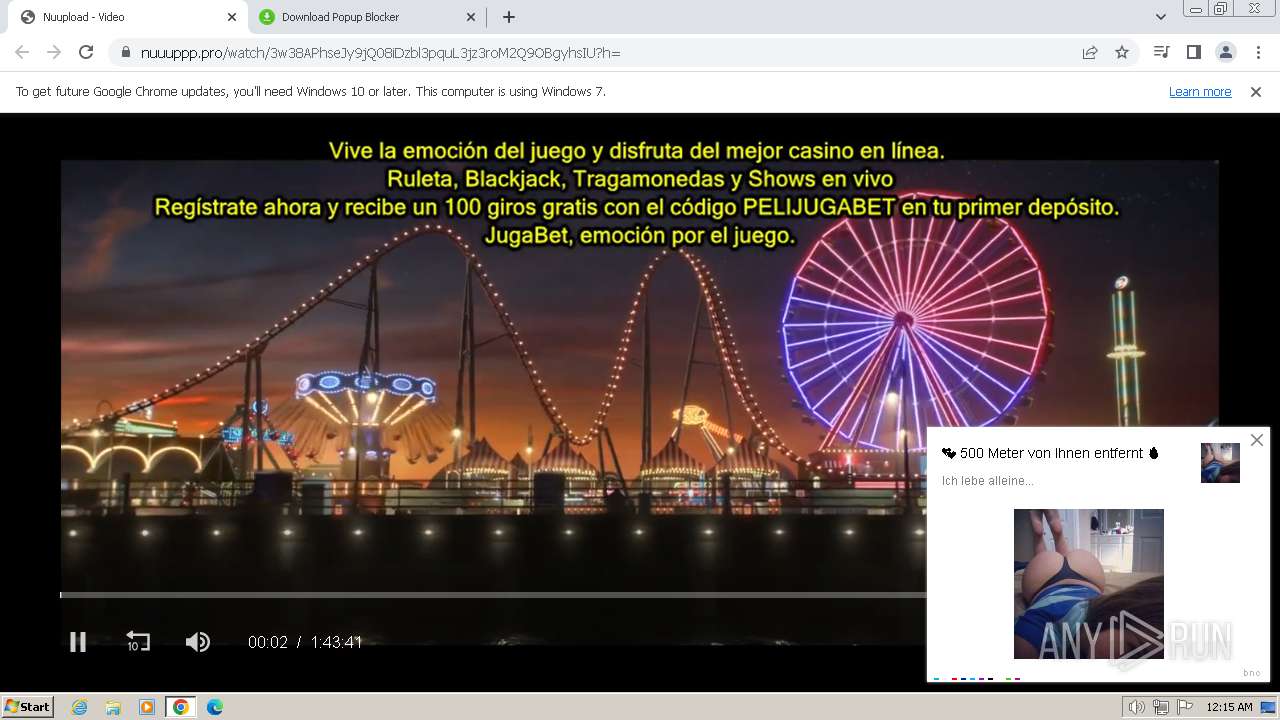Image resolution: width=1280 pixels, height=720 pixels.
Task: Close the Download Popup Blocker tab
Action: [x=472, y=17]
